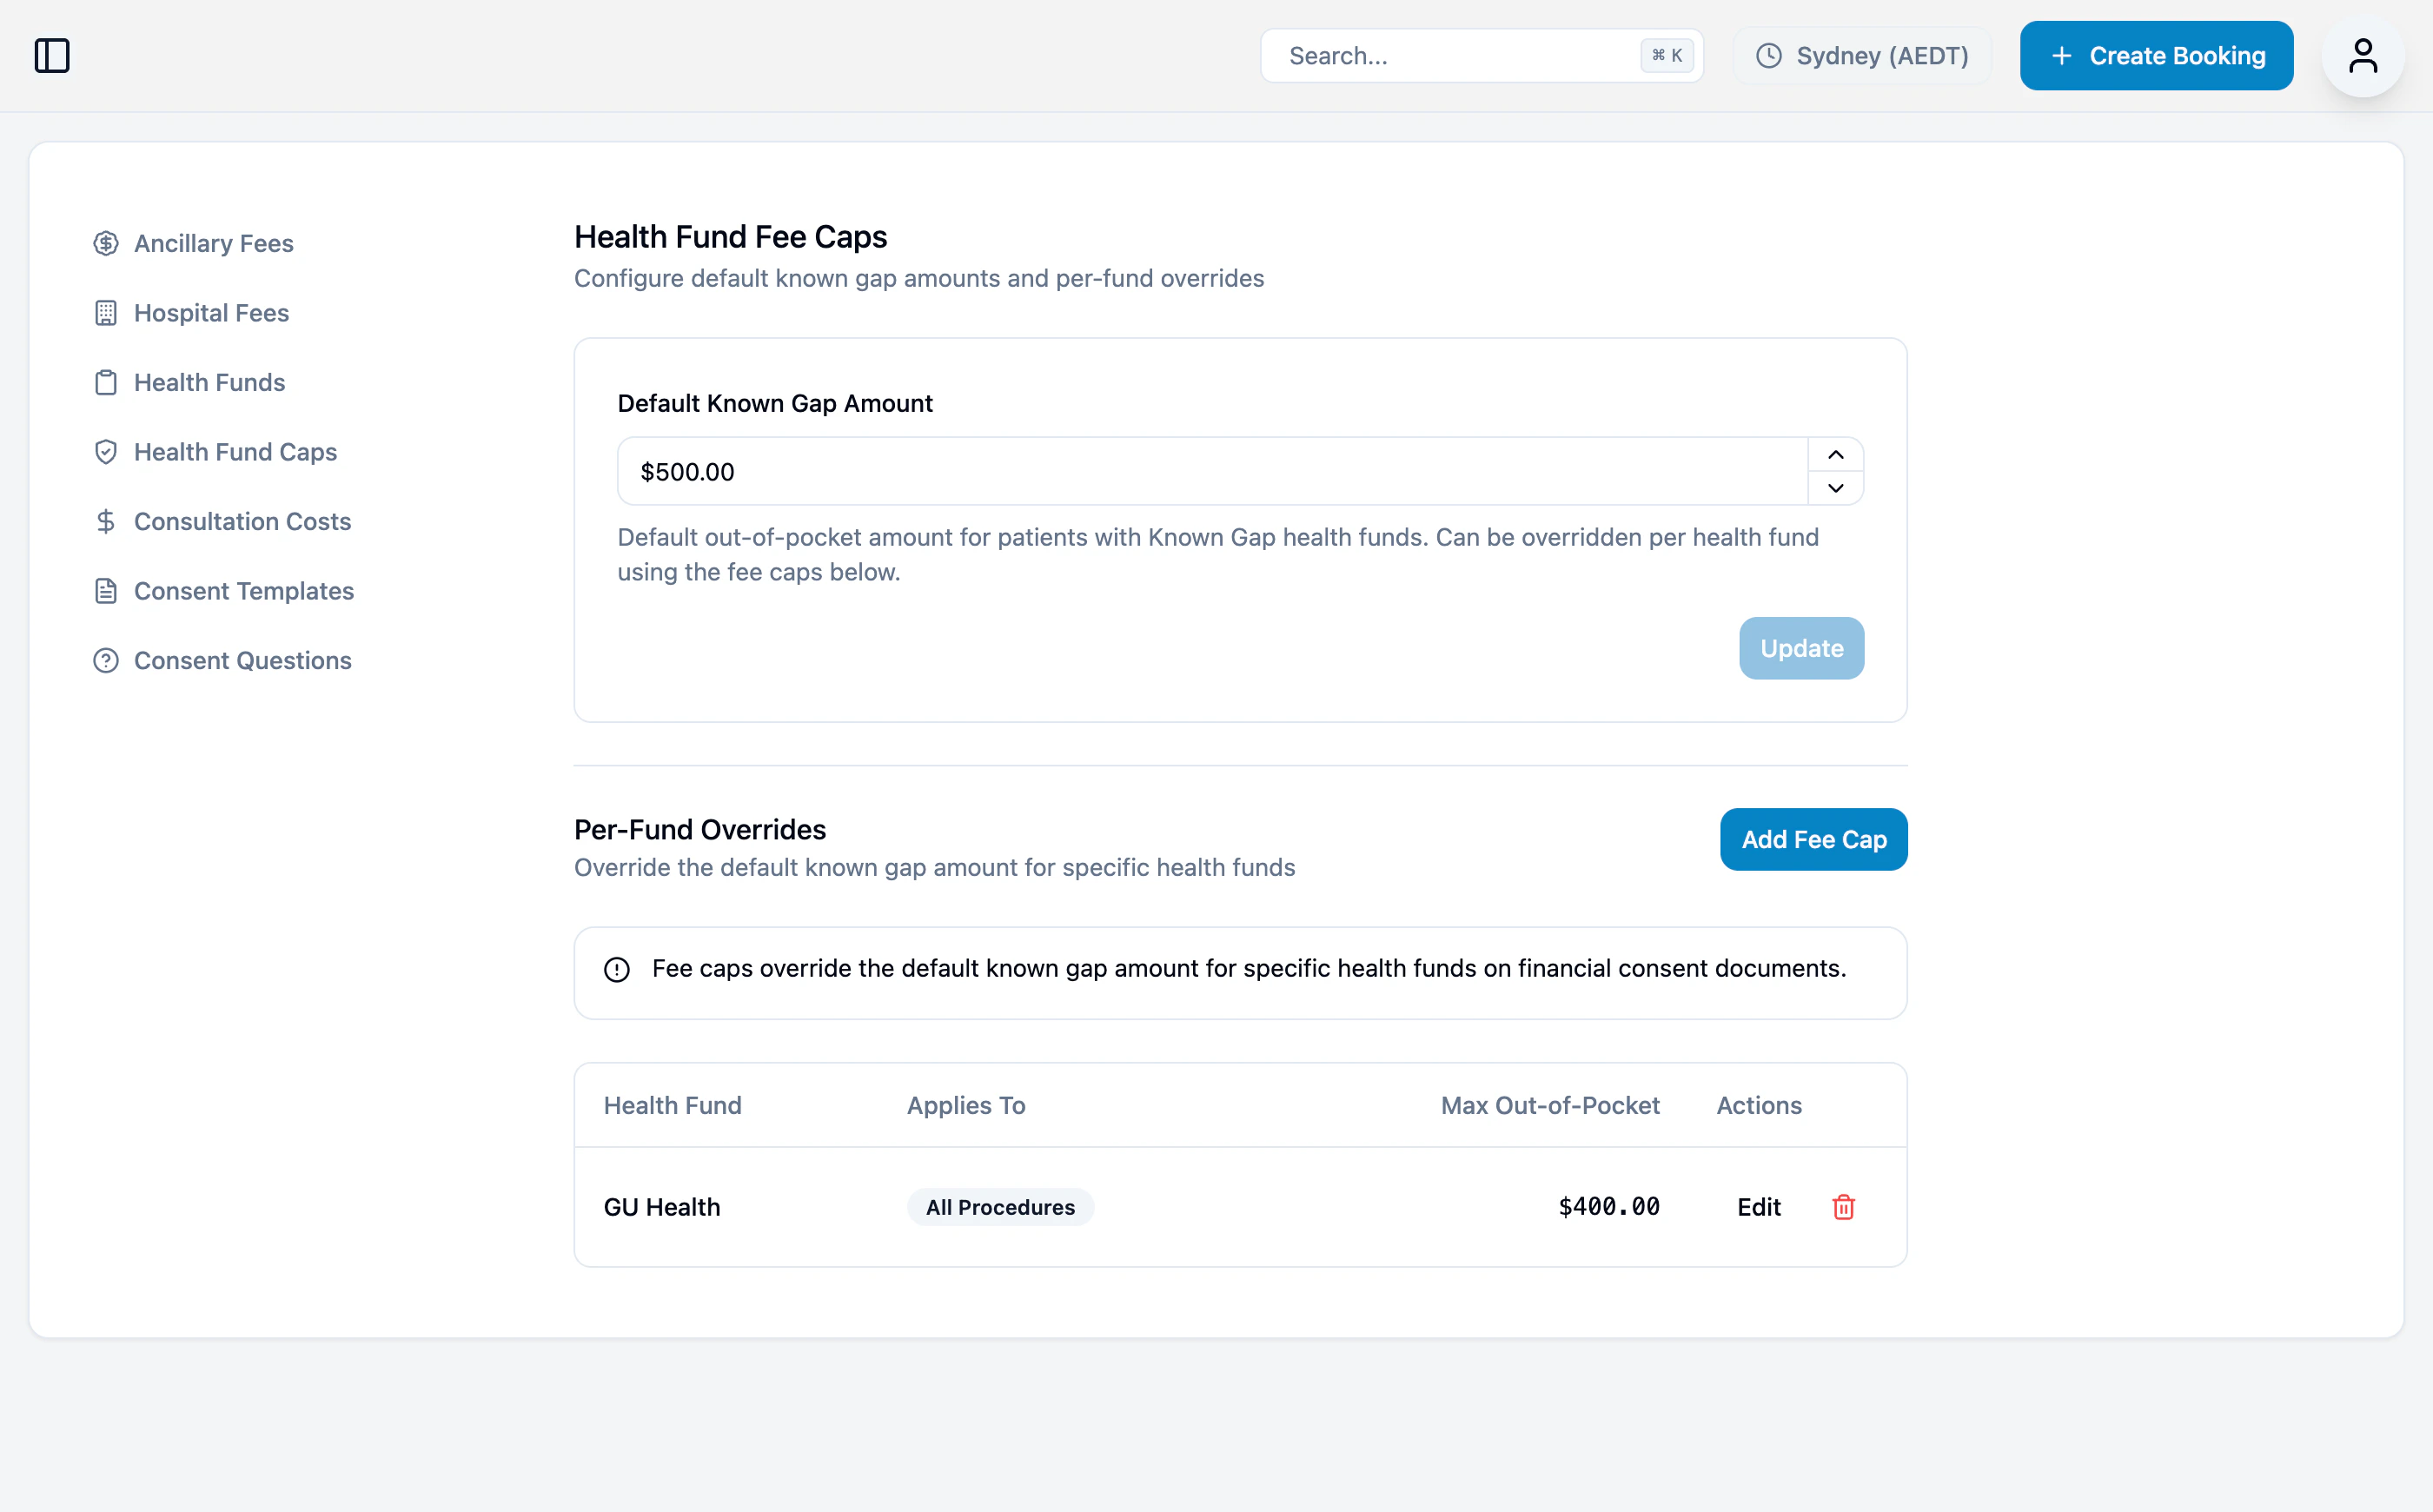The image size is (2433, 1512).
Task: Click the Ancillary Fees dollar icon
Action: point(106,243)
